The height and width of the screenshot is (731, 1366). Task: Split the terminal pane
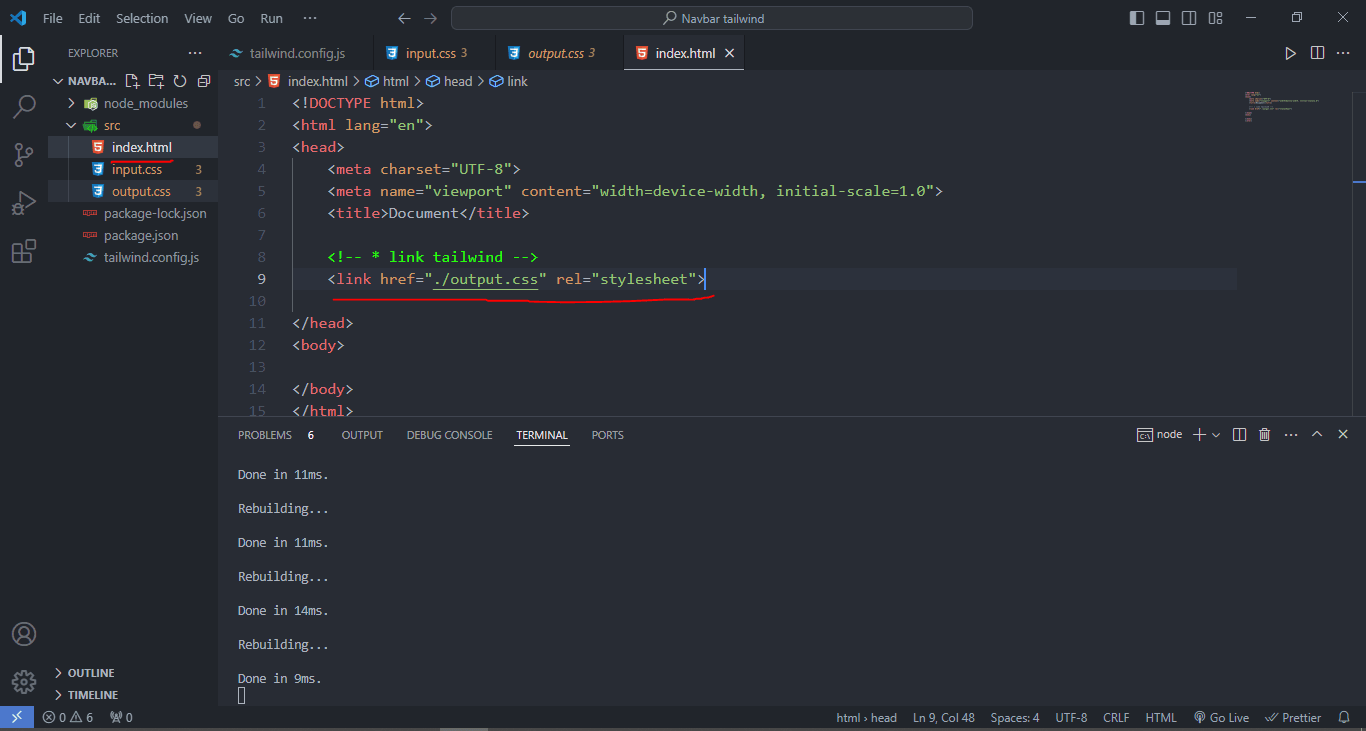(1239, 434)
